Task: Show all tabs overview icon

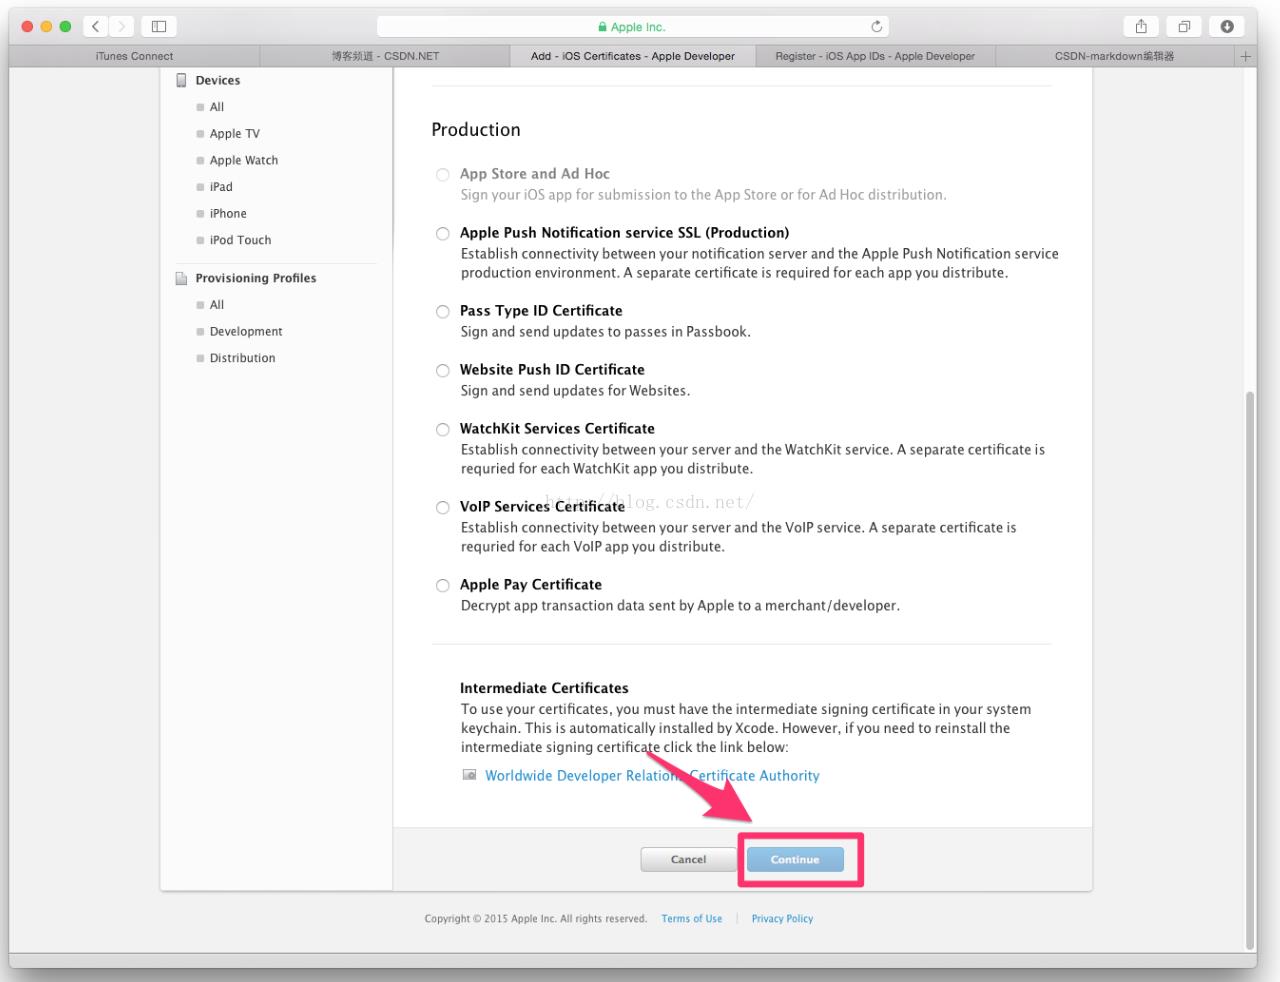Action: 1184,27
